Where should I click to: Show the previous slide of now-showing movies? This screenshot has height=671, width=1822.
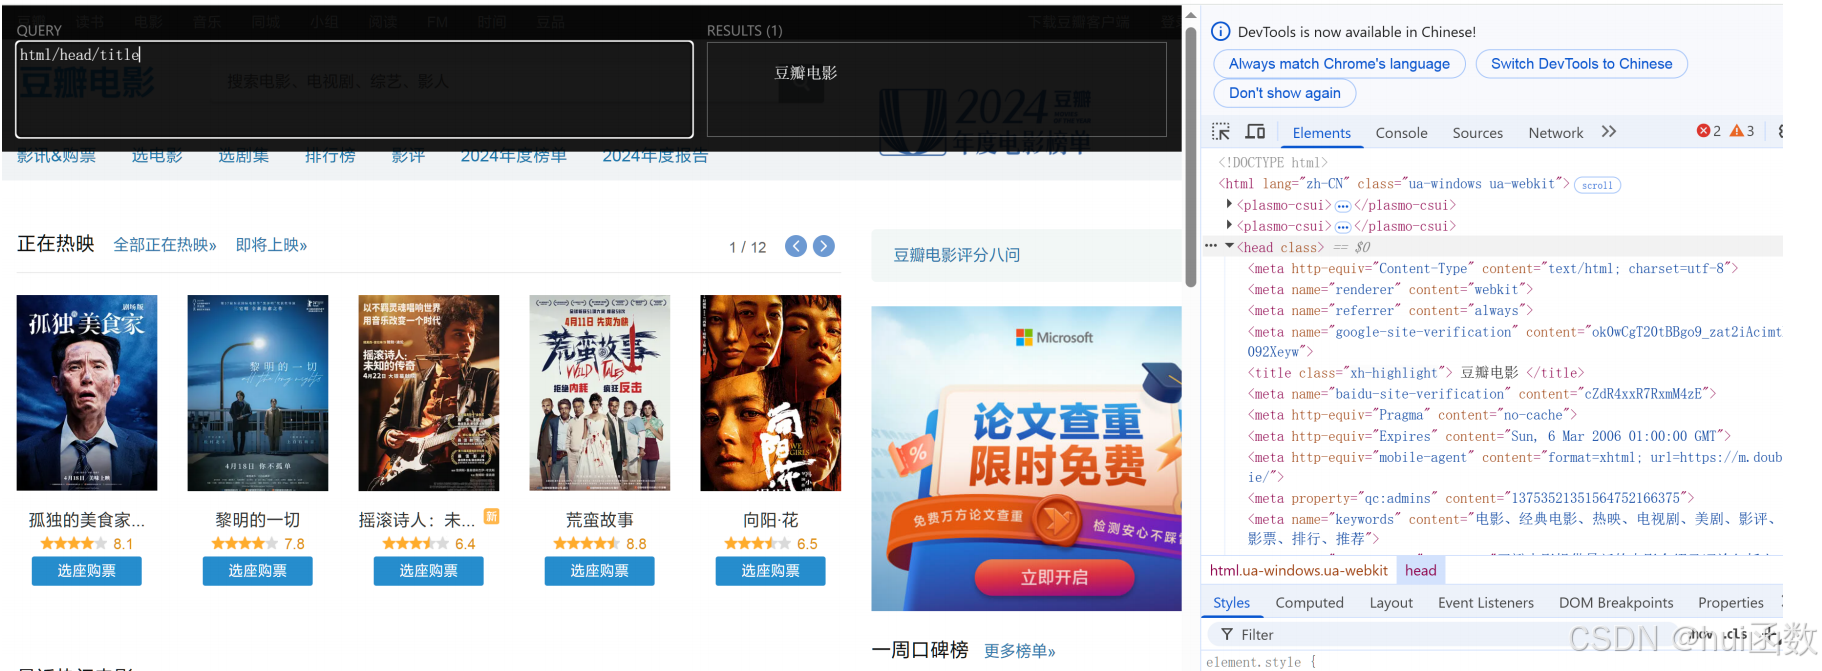click(796, 246)
